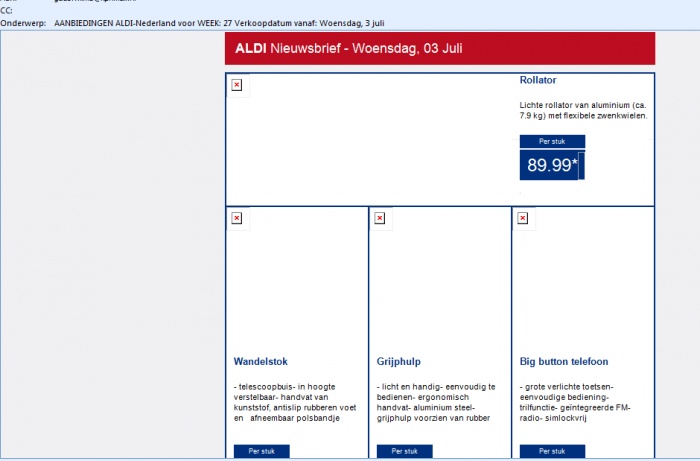Viewport: 700px width, 461px height.
Task: Click the telefoon description 'grote verlichte toetsen'
Action: [x=575, y=403]
